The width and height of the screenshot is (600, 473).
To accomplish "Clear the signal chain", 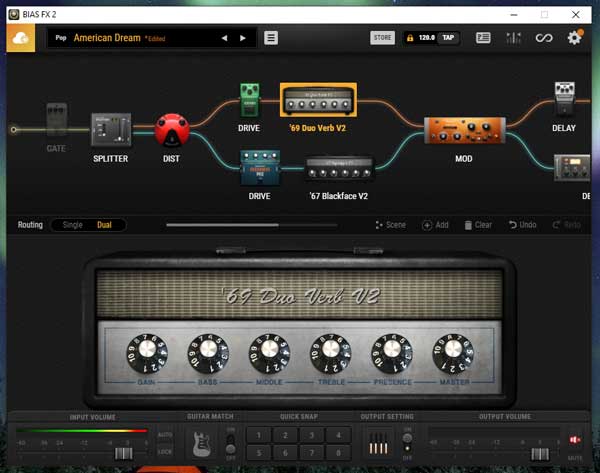I will coord(478,225).
